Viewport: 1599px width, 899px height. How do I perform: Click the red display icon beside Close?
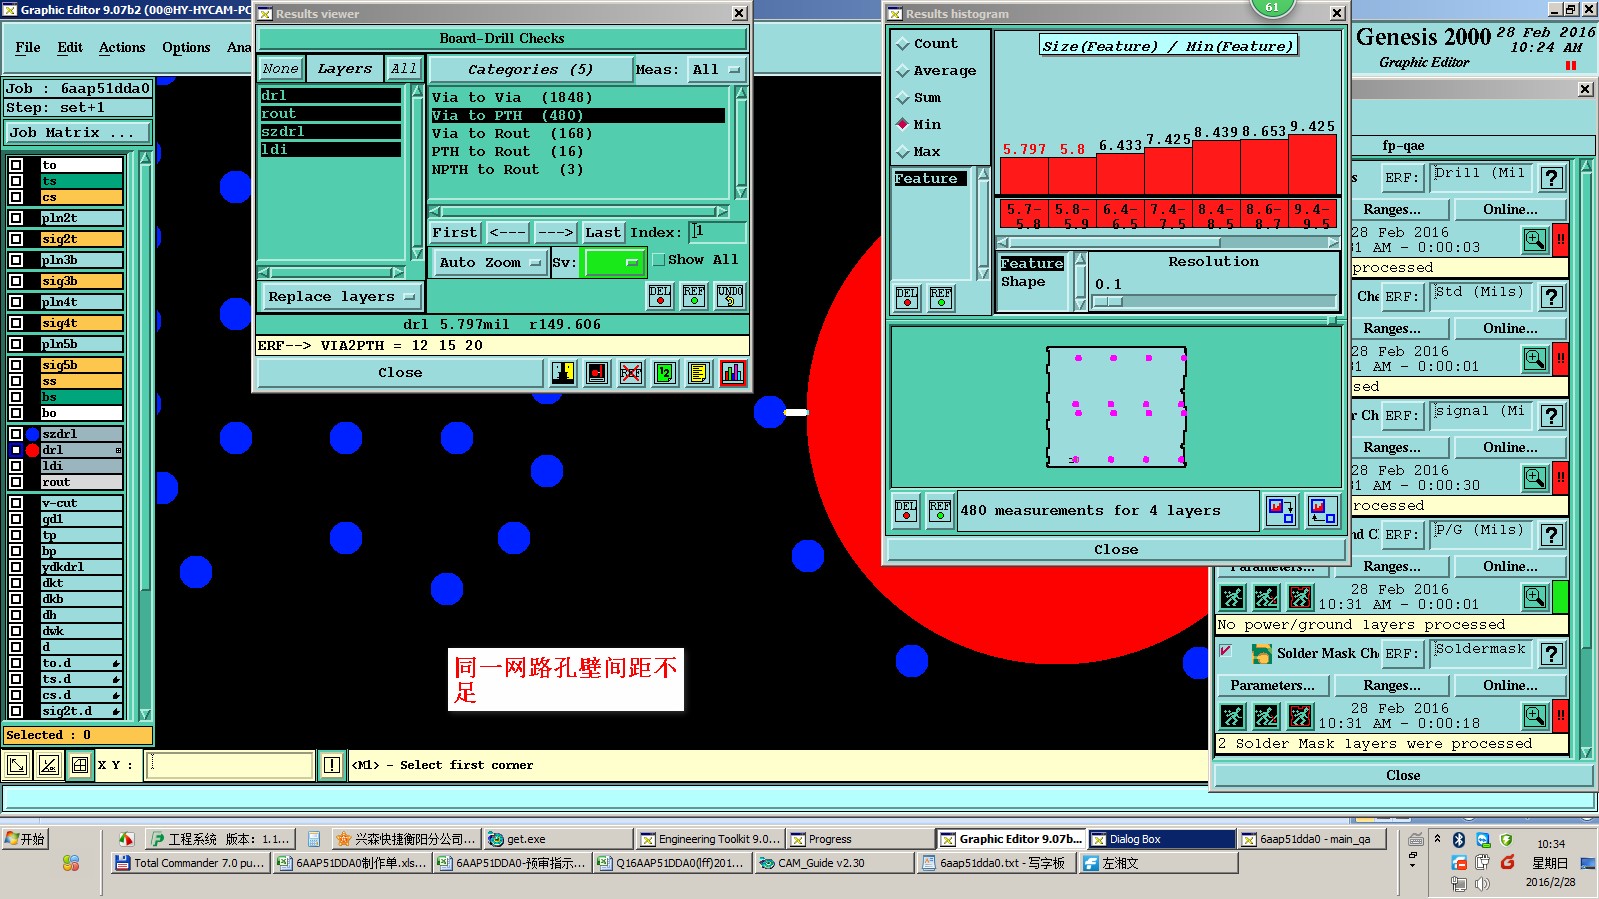tap(597, 373)
